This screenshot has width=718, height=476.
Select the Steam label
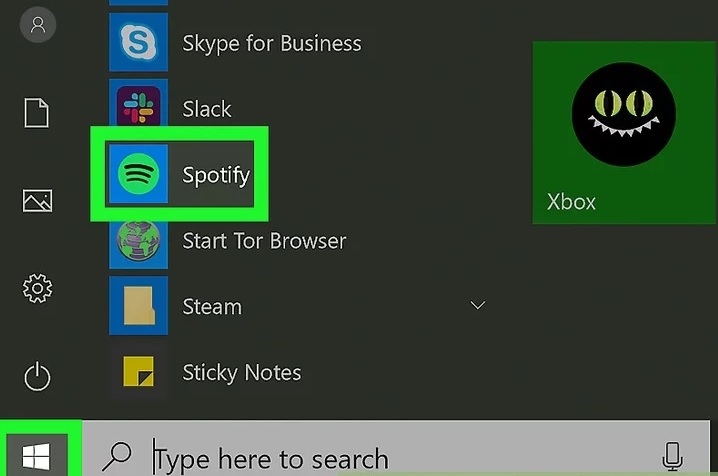[x=212, y=307]
